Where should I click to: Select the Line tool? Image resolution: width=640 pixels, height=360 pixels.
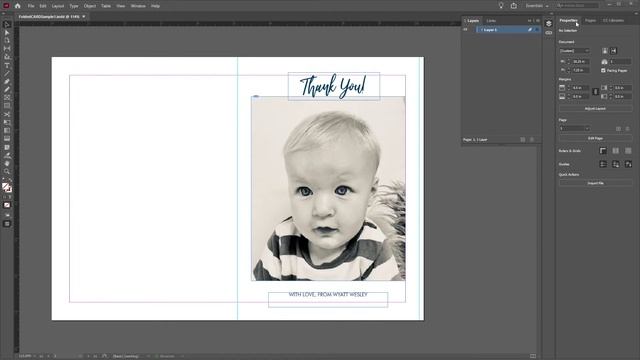coord(7,73)
